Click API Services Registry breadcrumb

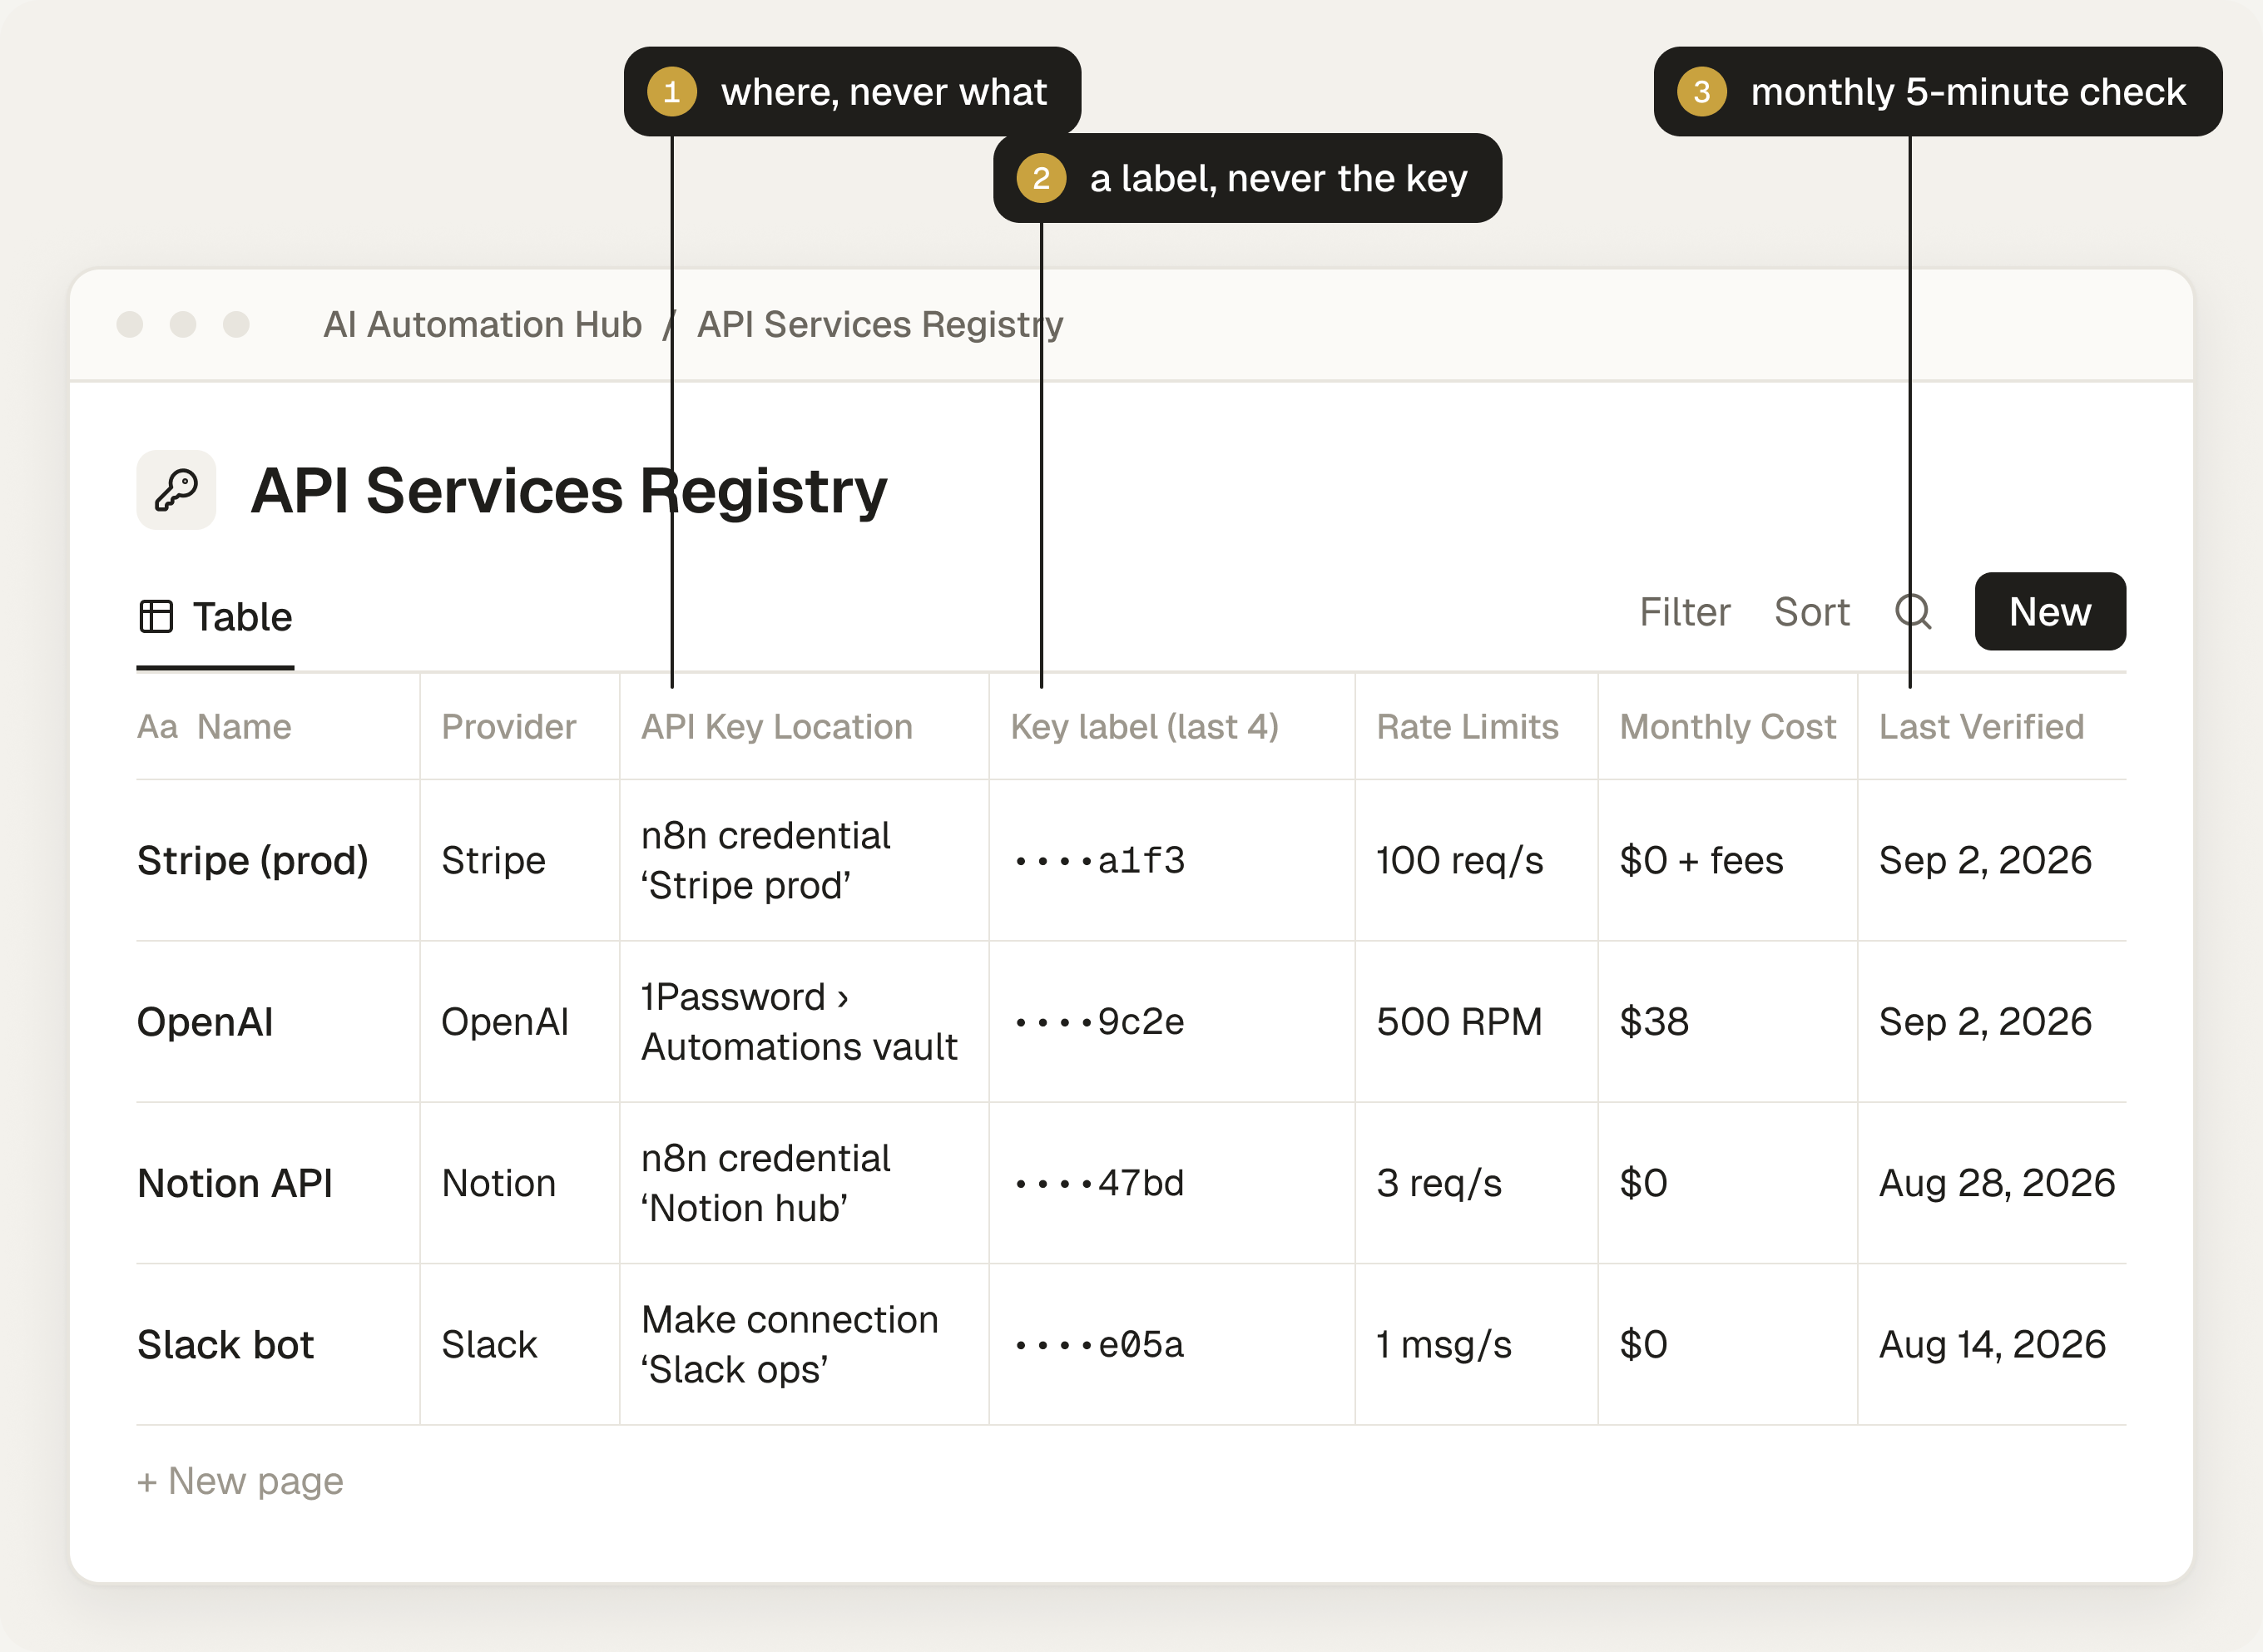click(880, 324)
